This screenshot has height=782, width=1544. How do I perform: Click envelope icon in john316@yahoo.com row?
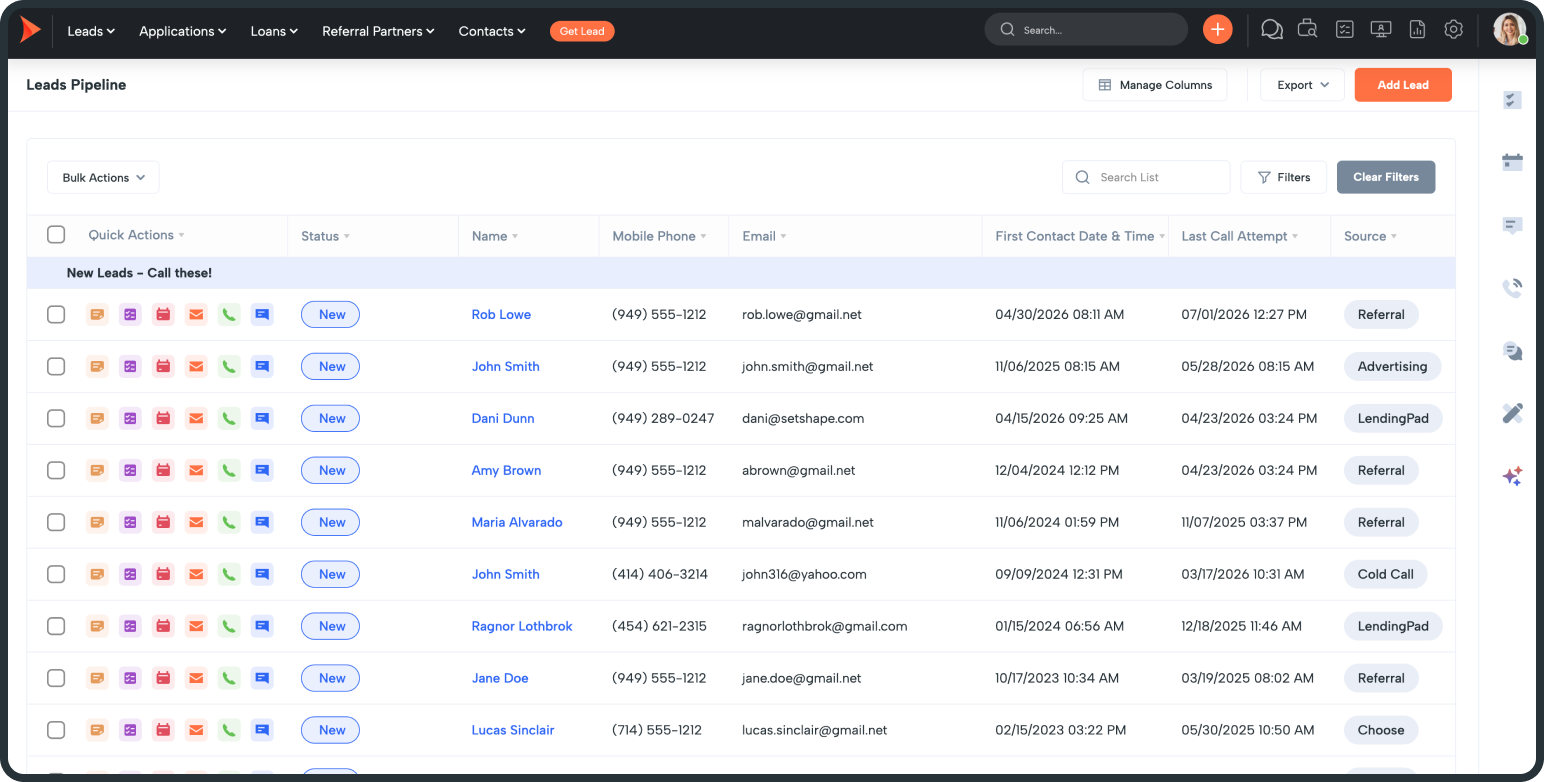196,574
